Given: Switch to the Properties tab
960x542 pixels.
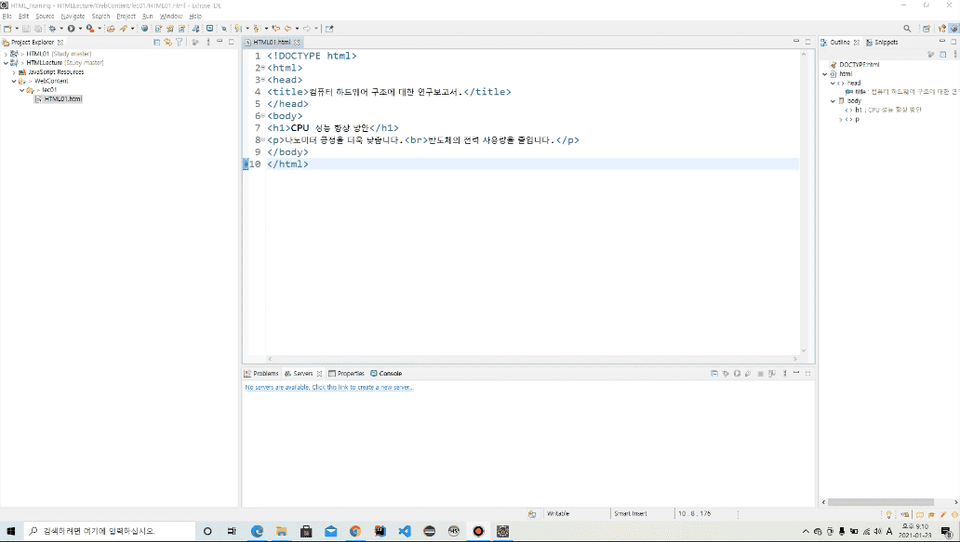Looking at the screenshot, I should pyautogui.click(x=347, y=373).
